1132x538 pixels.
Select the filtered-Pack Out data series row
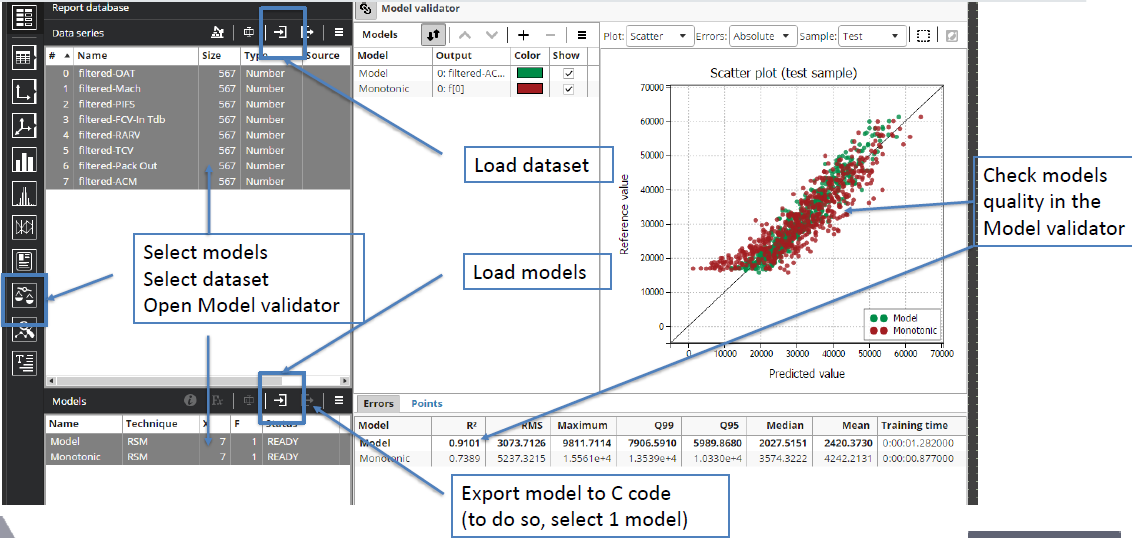pyautogui.click(x=198, y=166)
